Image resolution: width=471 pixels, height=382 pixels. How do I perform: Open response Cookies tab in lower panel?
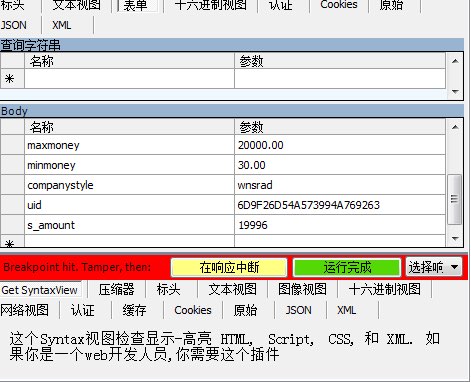(x=193, y=310)
